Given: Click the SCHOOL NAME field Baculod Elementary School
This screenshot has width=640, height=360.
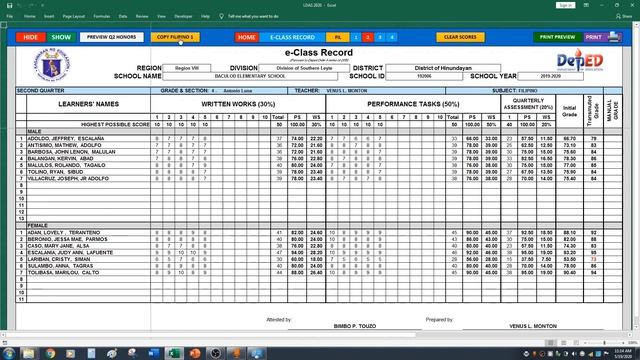Looking at the screenshot, I should (250, 76).
